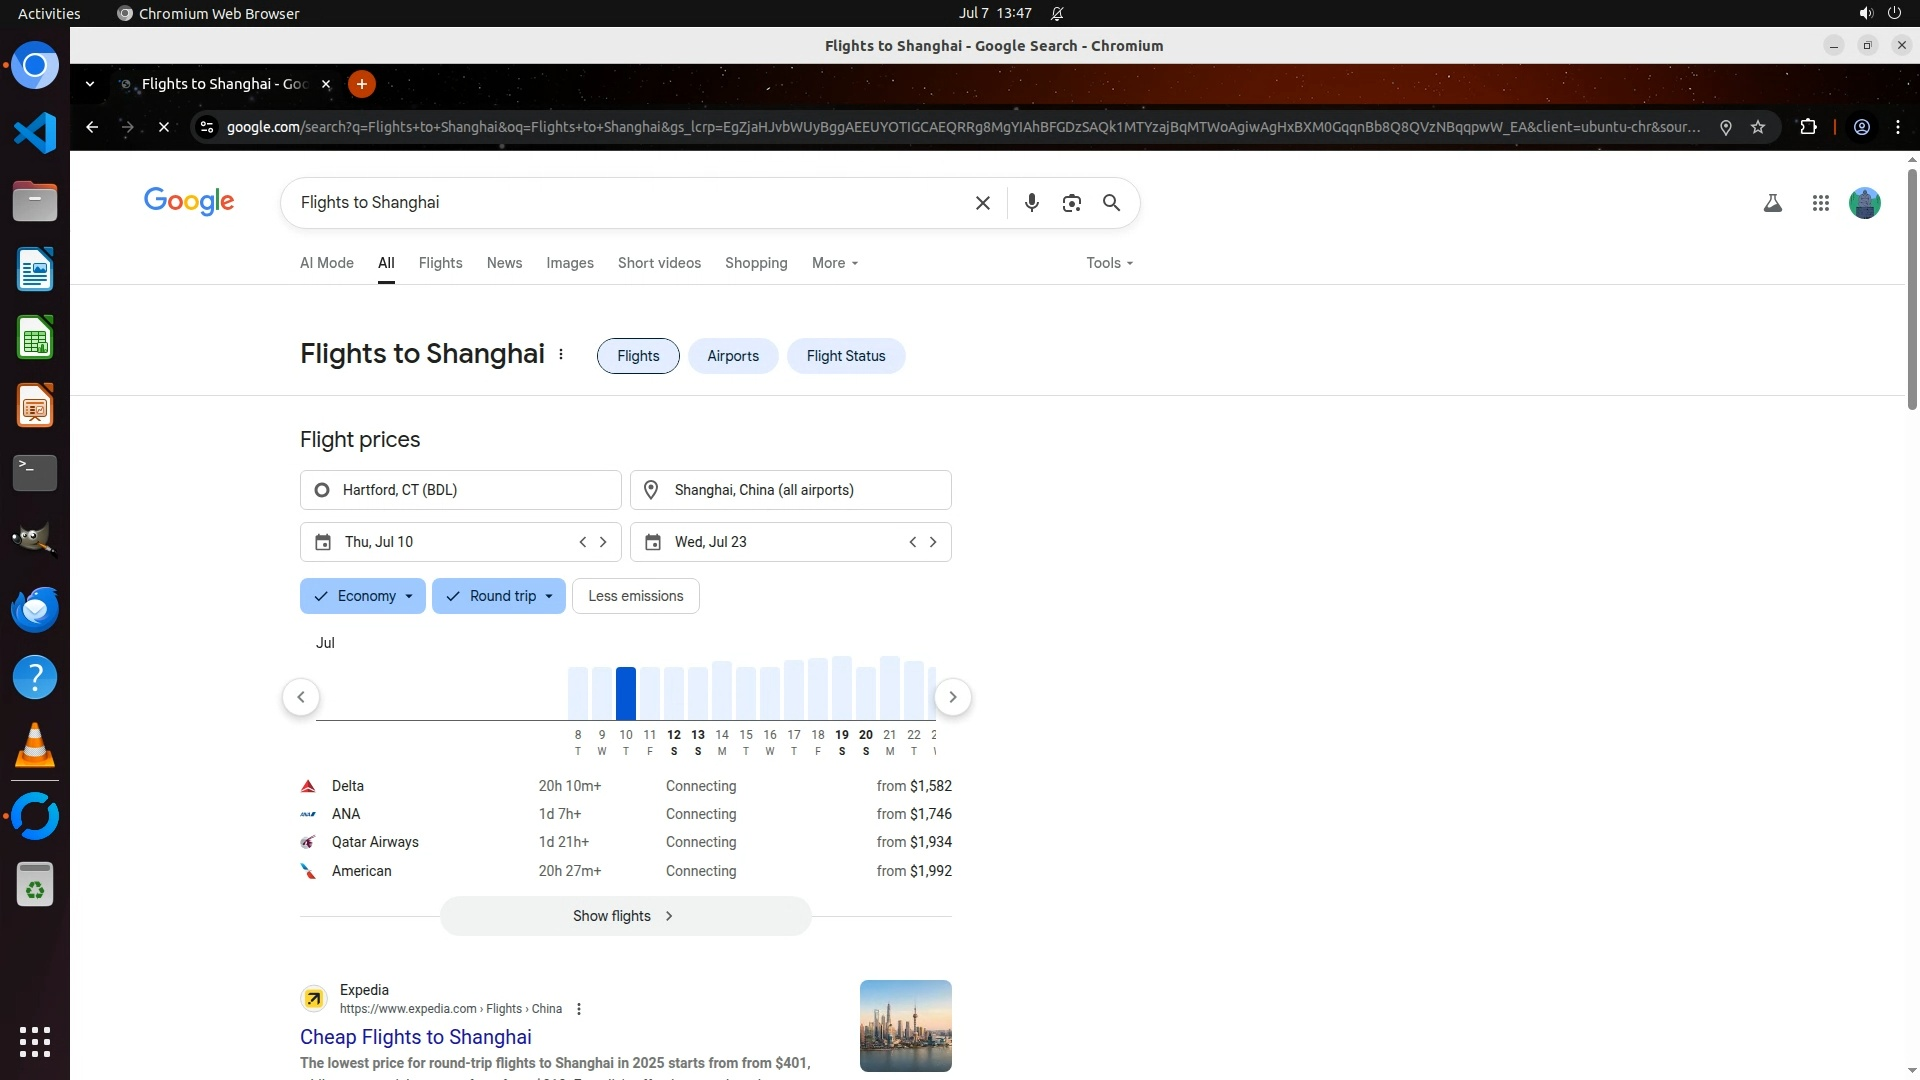Click the voice search microphone icon
This screenshot has height=1080, width=1920.
[x=1031, y=203]
